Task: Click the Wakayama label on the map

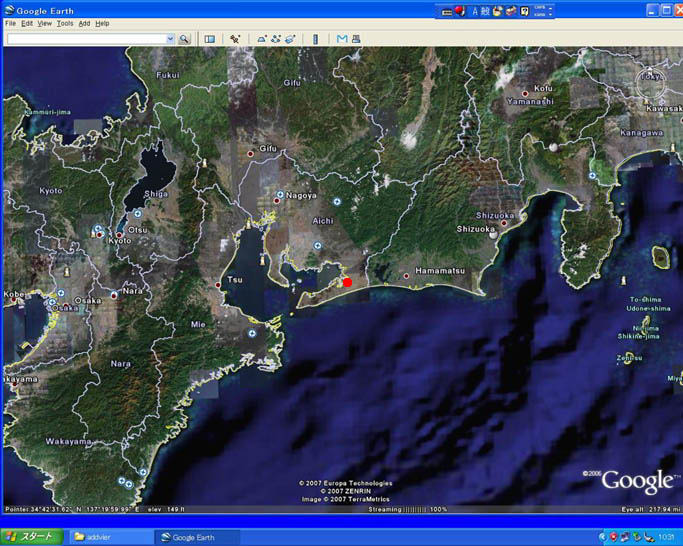Action: click(68, 441)
